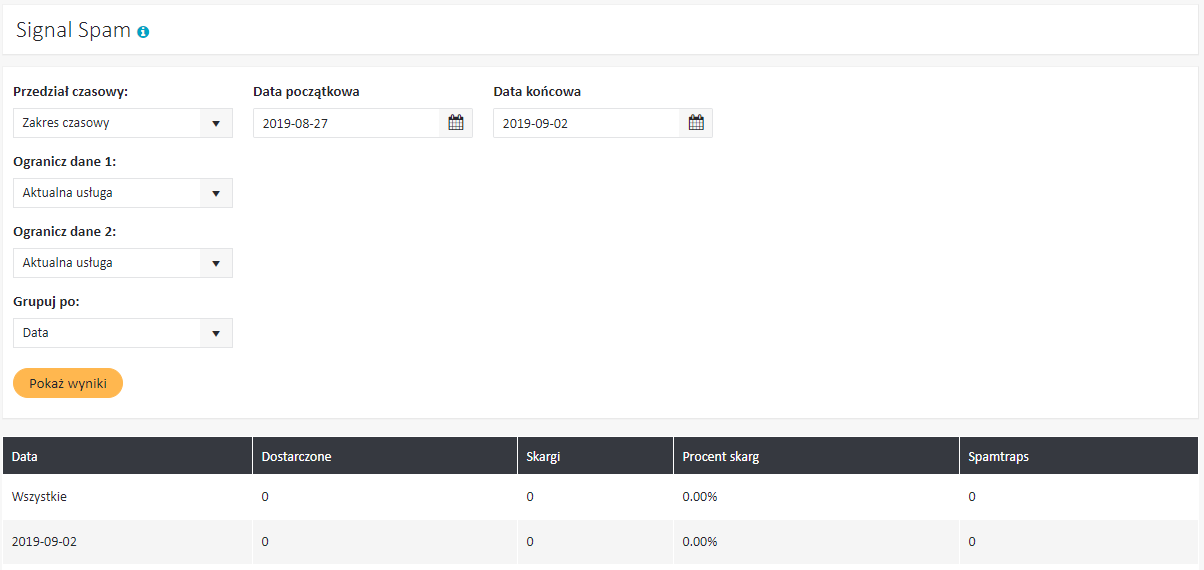Viewport: 1204px width, 570px height.
Task: Click the Signal Spam page title
Action: [74, 30]
